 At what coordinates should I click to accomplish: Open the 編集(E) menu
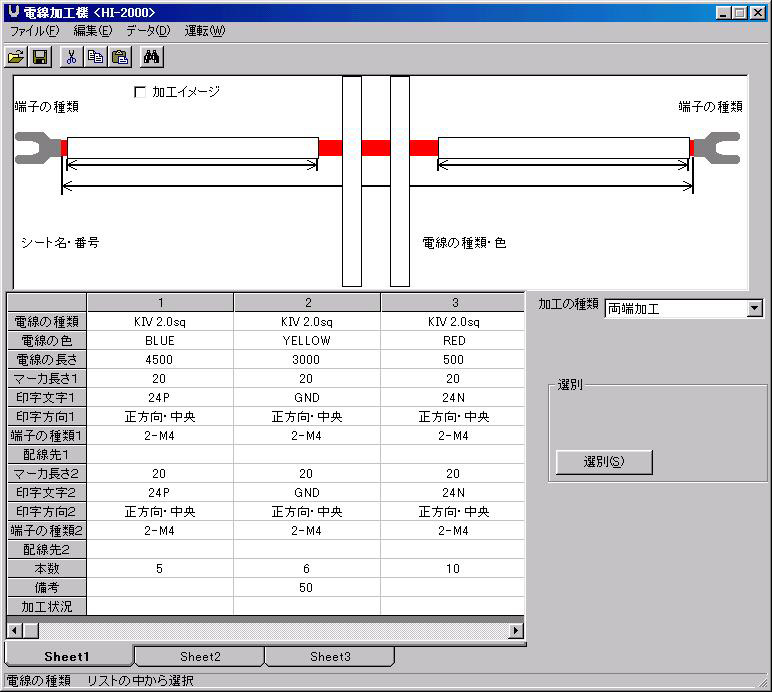point(93,31)
